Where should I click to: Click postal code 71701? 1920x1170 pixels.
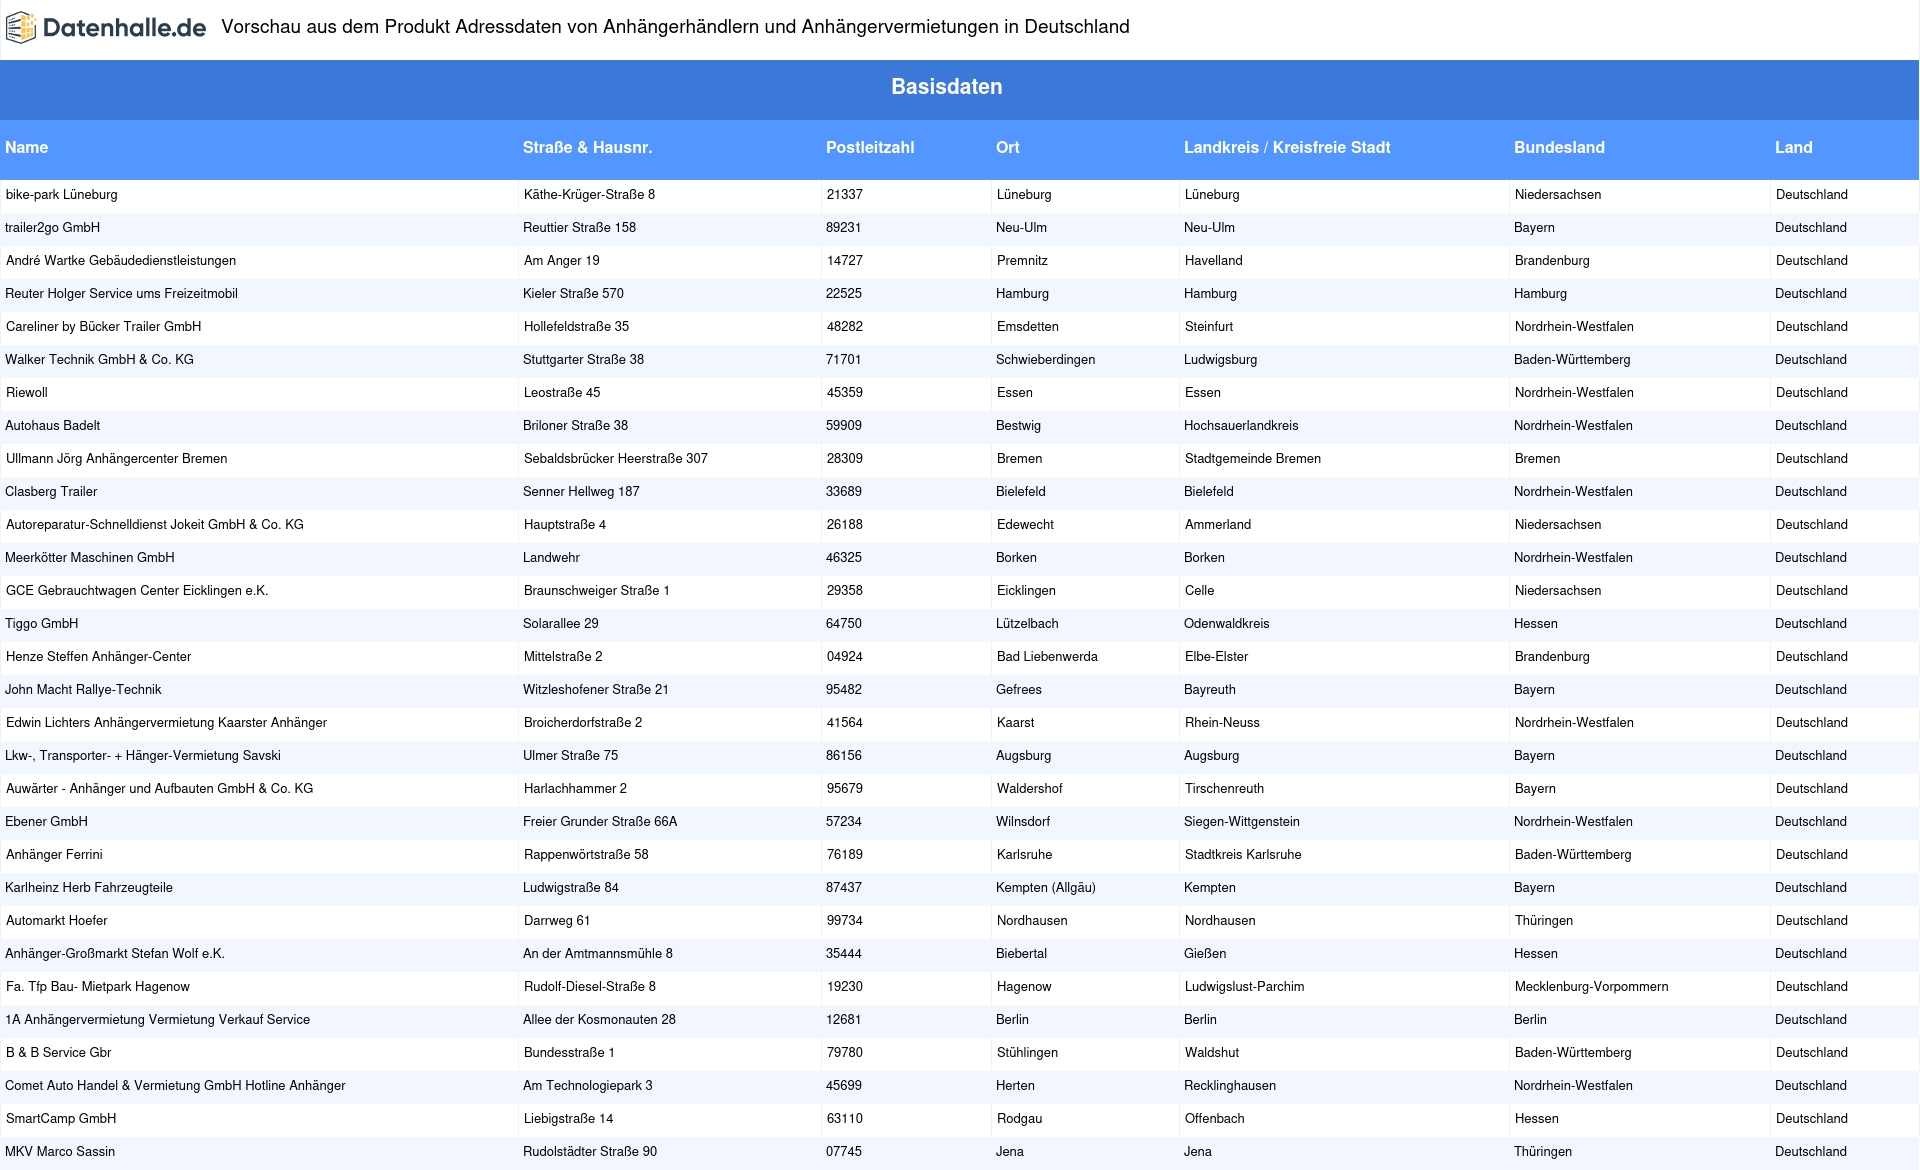(843, 360)
